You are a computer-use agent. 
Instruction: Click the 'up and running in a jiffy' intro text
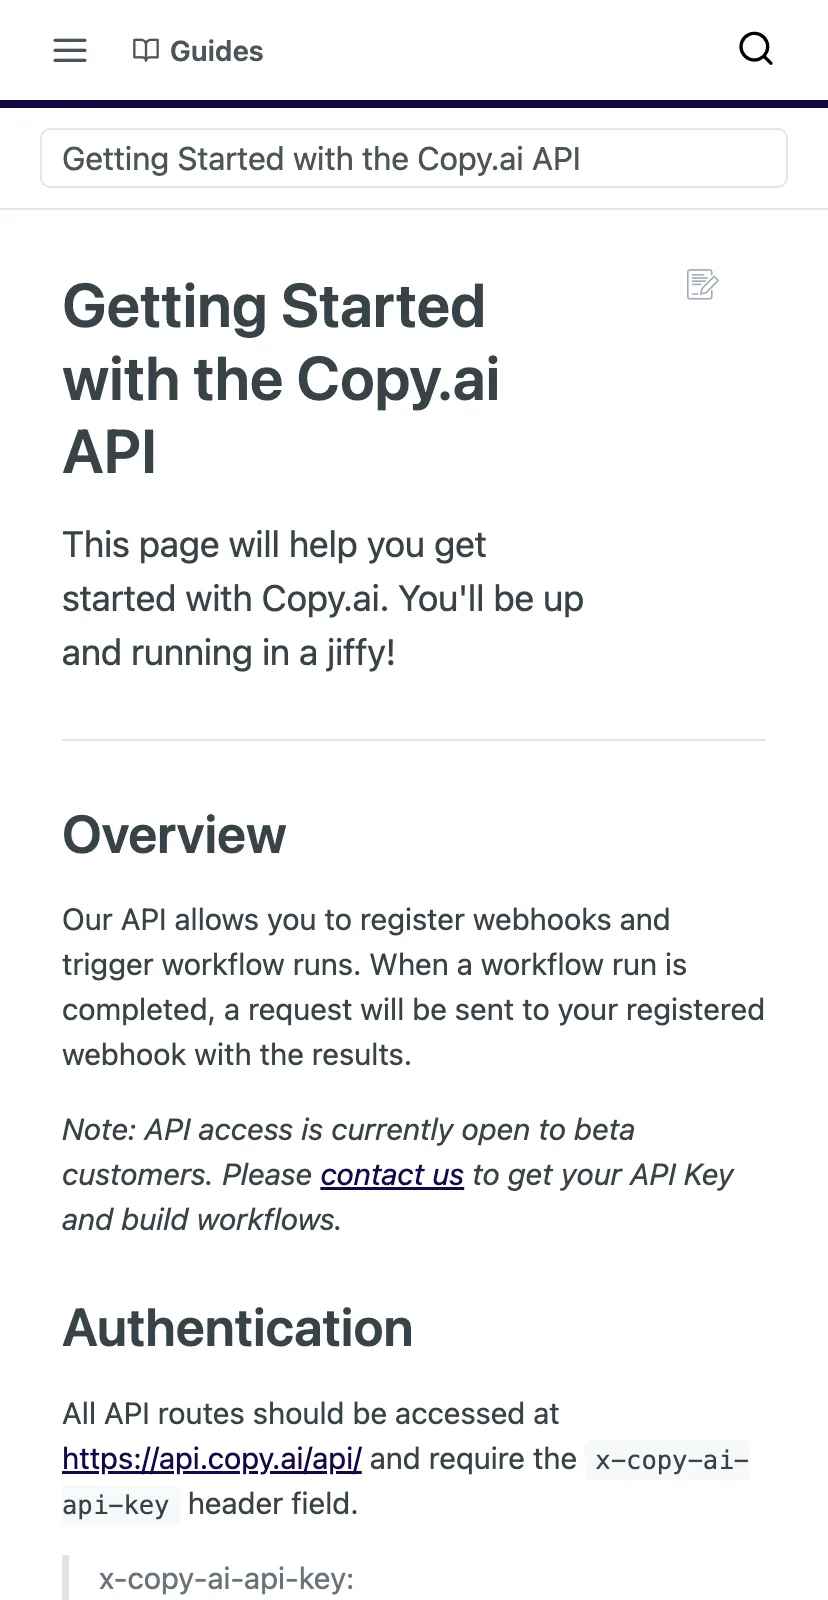[323, 598]
